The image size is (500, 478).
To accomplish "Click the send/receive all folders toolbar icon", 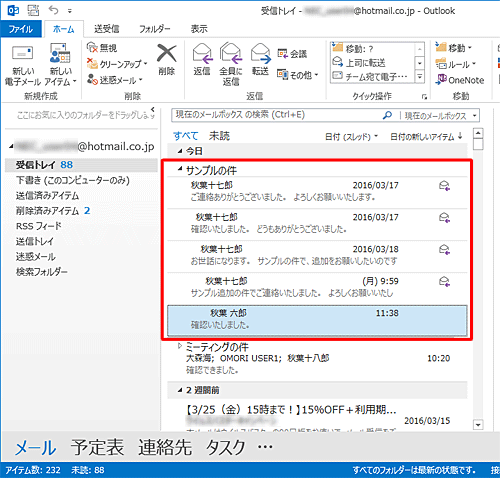I will [33, 10].
